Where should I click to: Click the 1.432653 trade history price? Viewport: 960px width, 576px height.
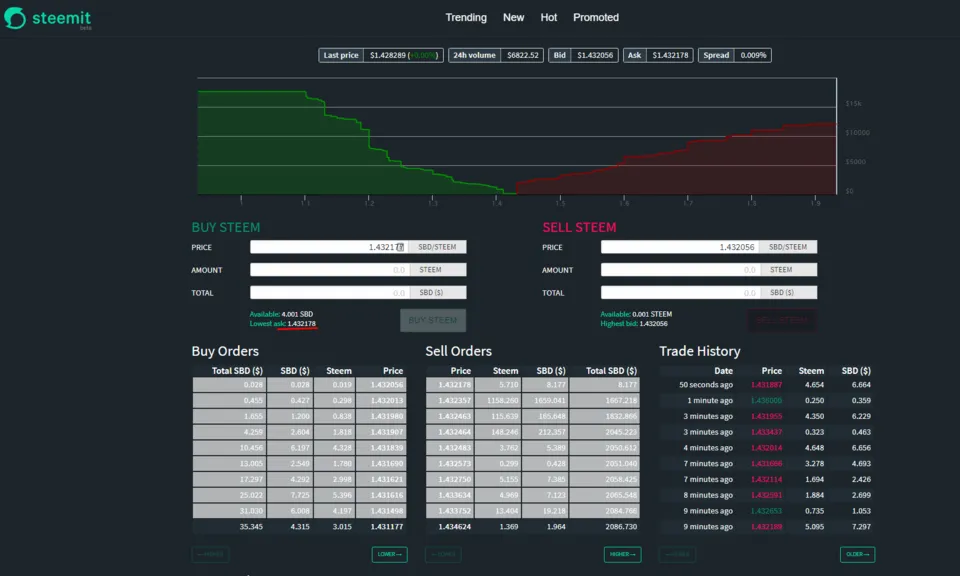coord(766,511)
